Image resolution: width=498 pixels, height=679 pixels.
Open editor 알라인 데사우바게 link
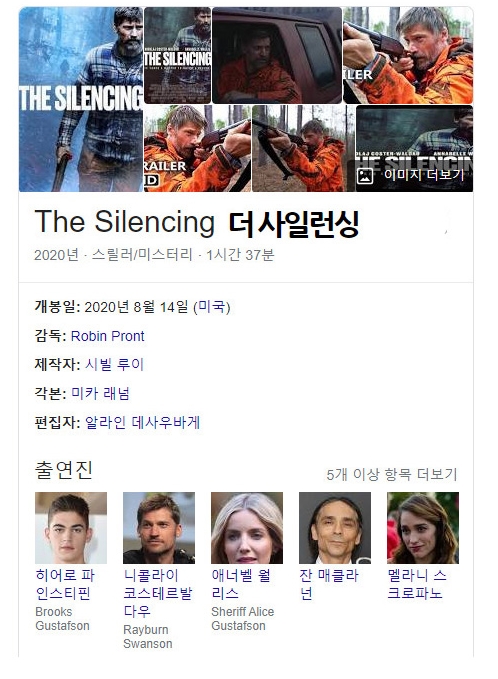(142, 423)
